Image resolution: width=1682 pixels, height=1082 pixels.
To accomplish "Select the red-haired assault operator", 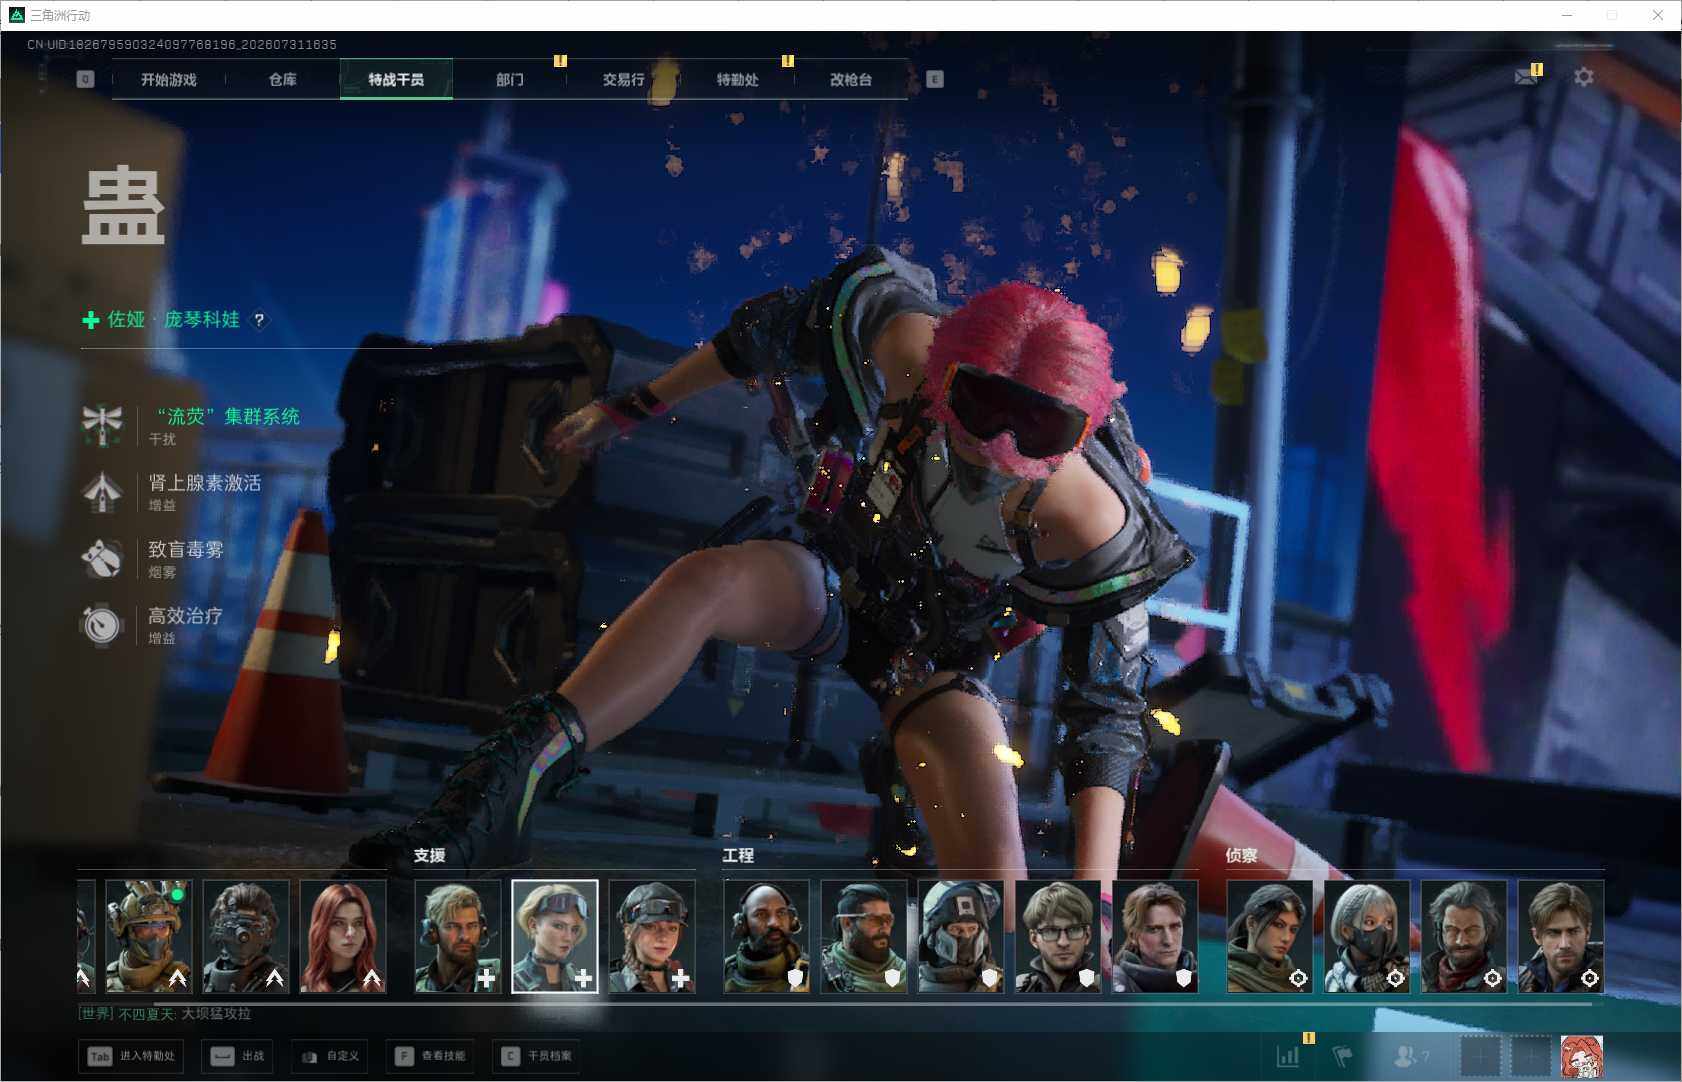I will (x=343, y=937).
